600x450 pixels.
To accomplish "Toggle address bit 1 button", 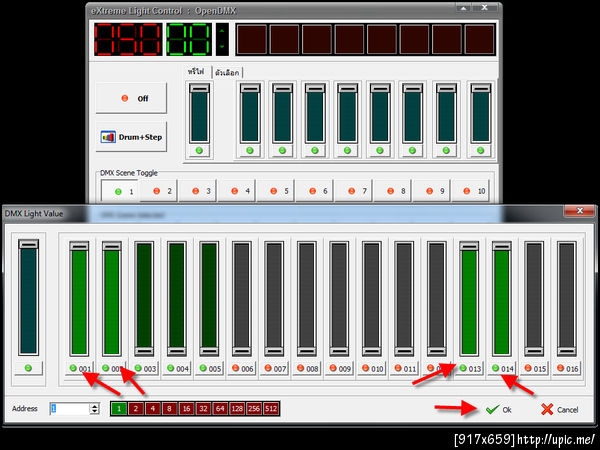I will (x=119, y=408).
